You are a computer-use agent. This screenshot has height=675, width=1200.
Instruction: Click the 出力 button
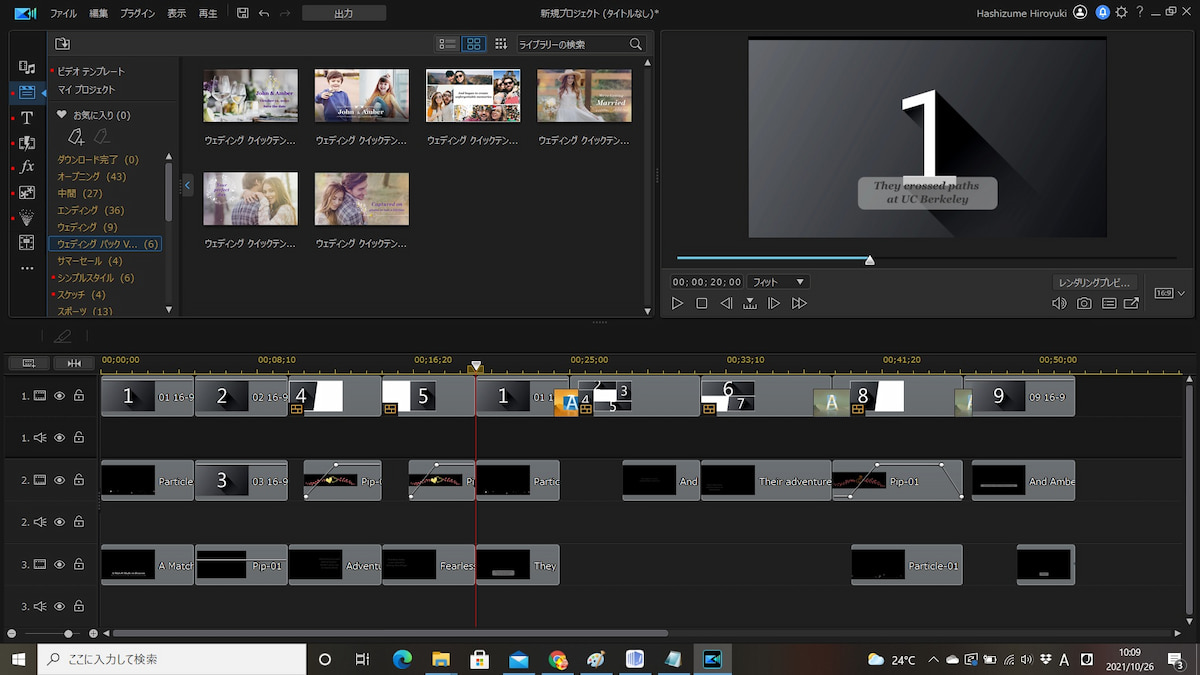point(343,13)
